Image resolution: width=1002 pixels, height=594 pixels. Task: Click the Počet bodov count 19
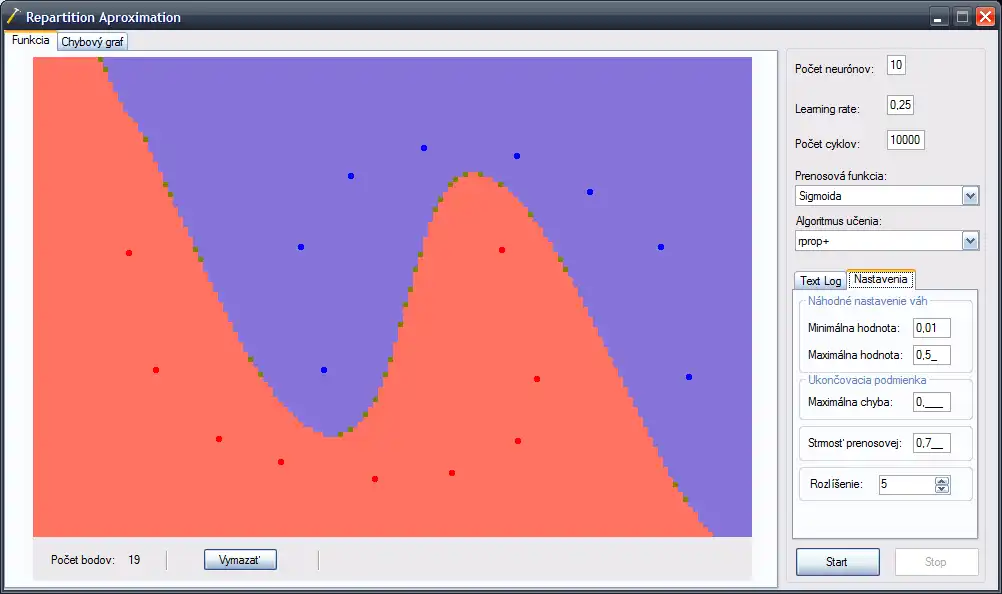click(134, 560)
